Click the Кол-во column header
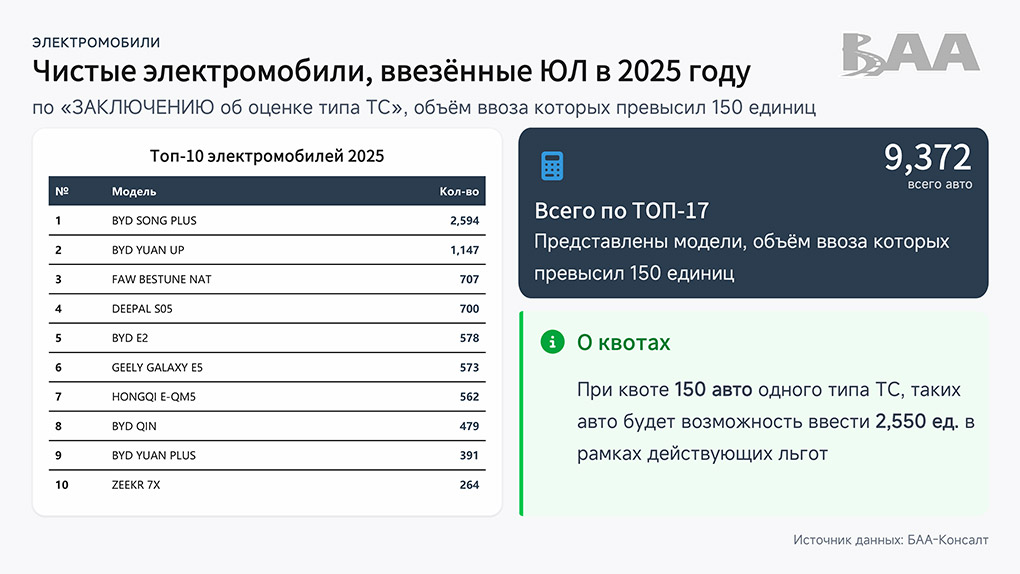This screenshot has height=574, width=1020. (459, 191)
